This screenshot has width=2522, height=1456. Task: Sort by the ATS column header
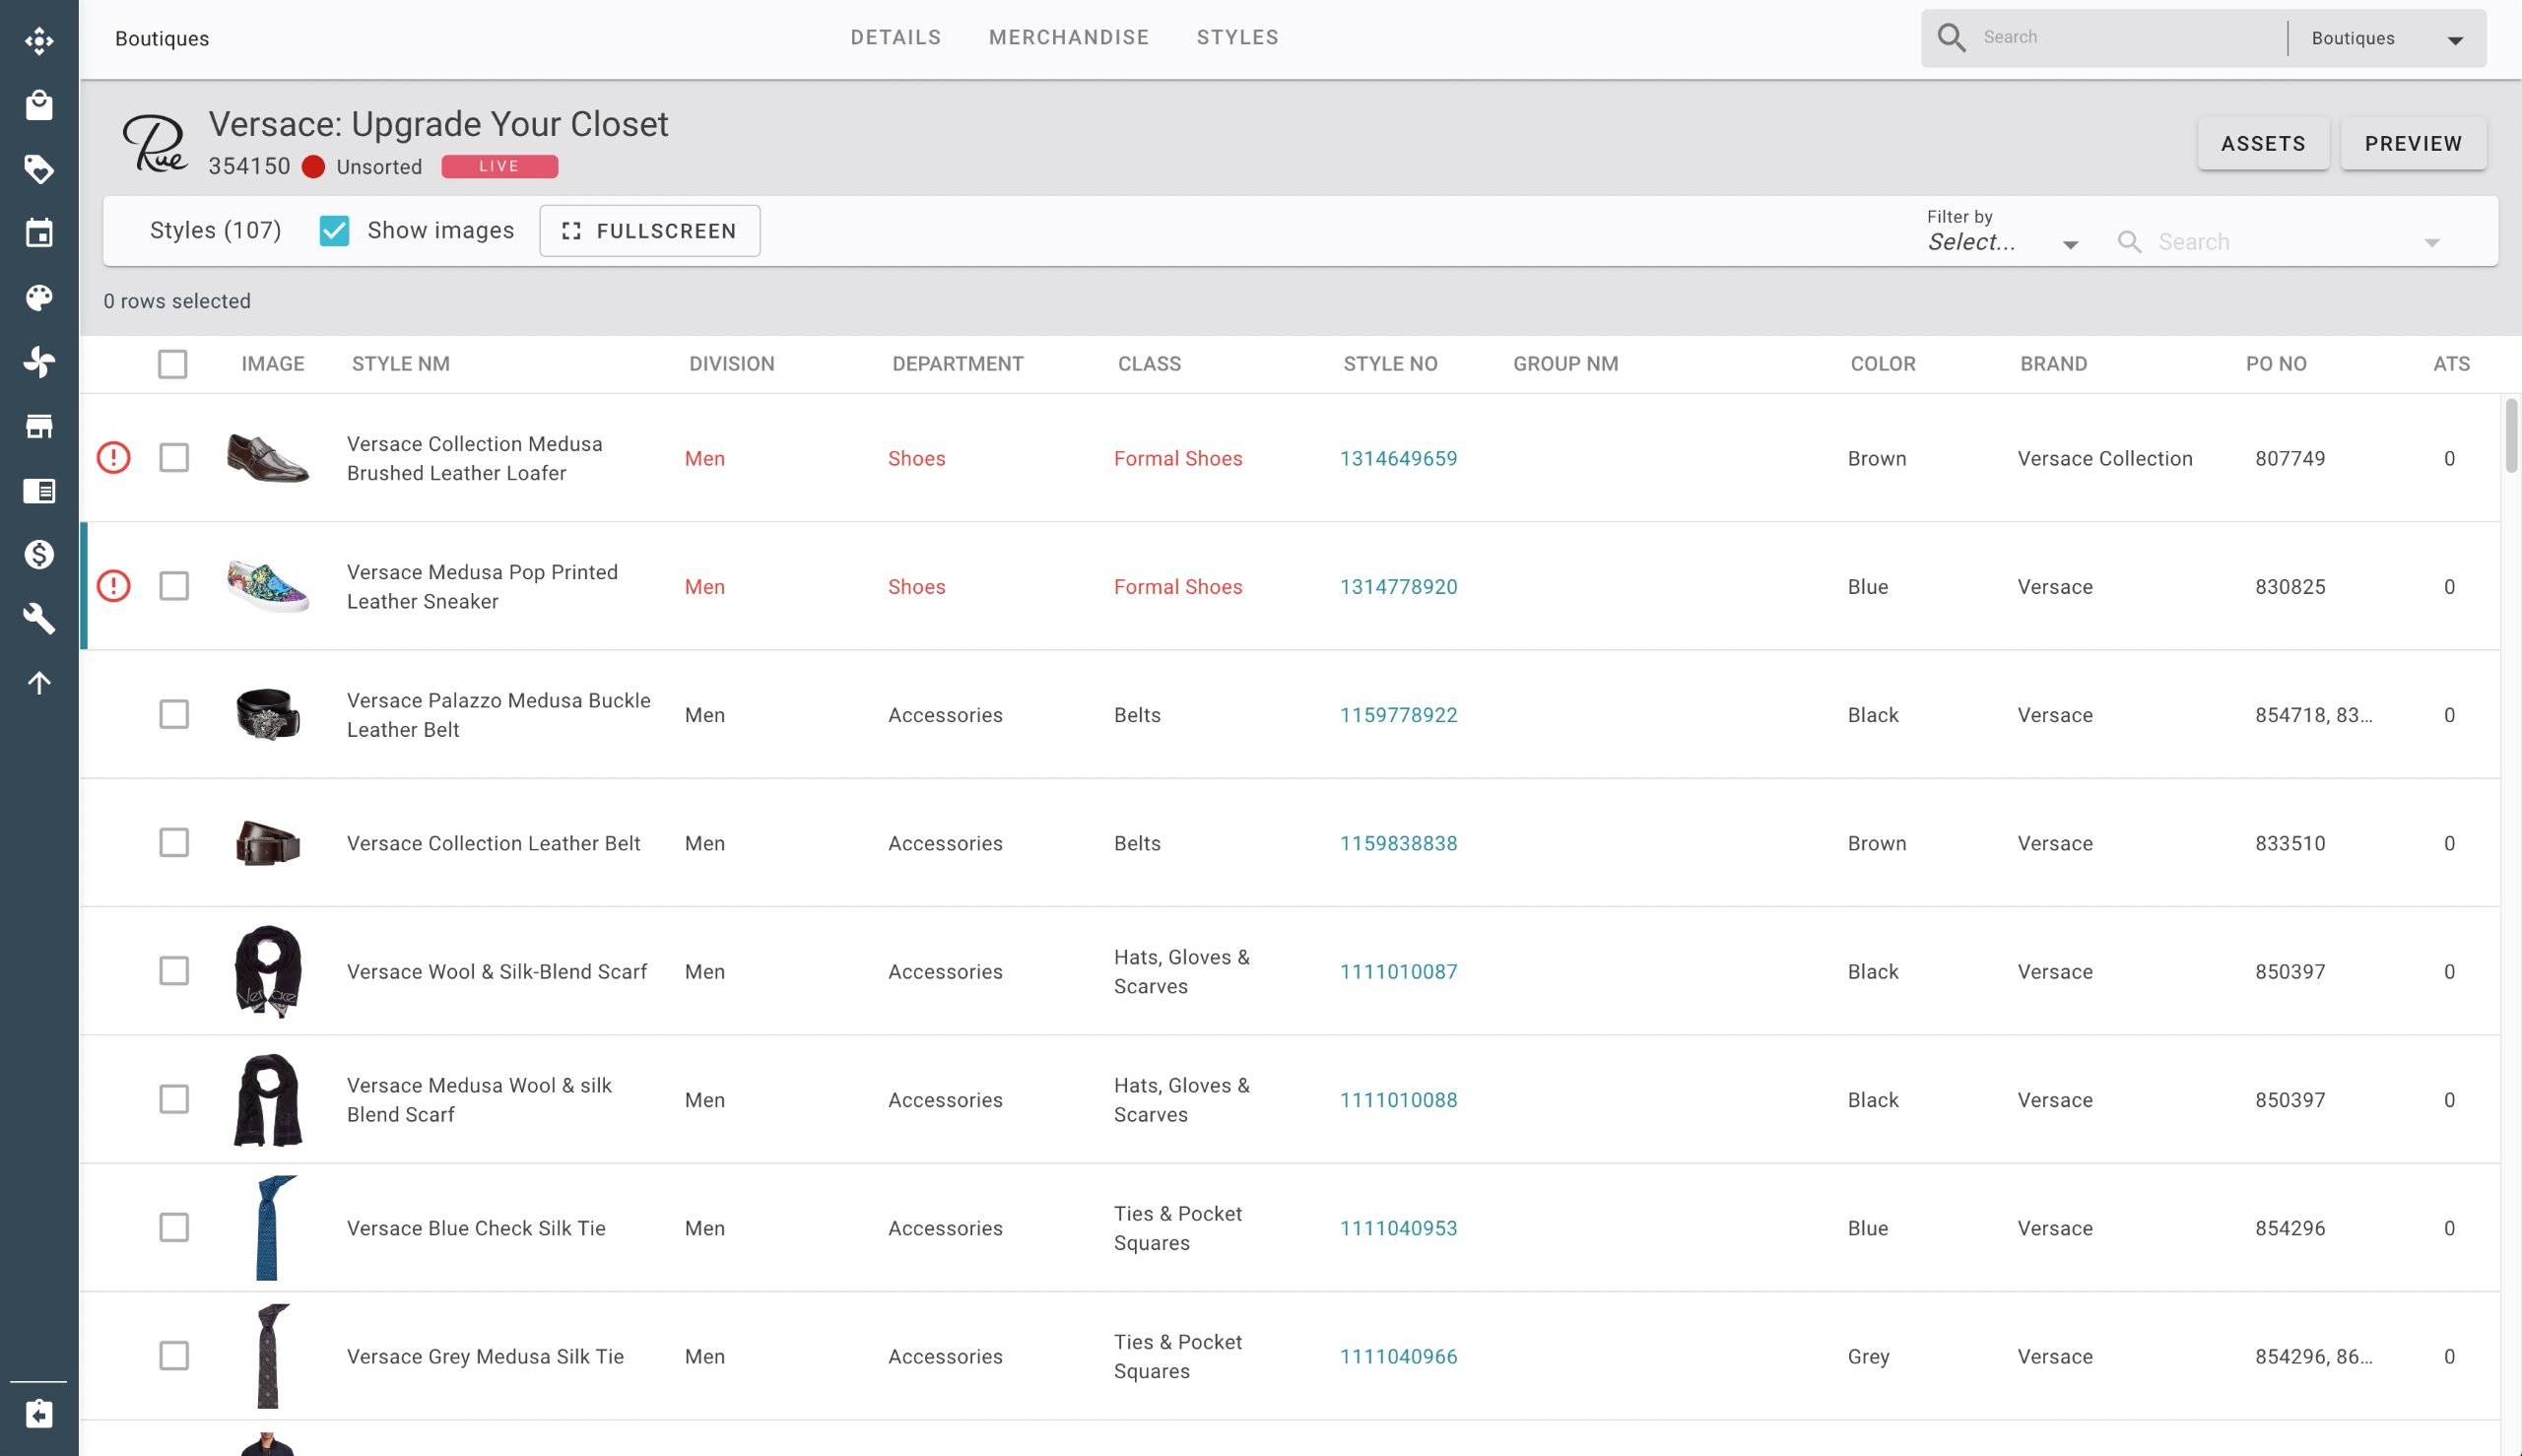[2451, 364]
